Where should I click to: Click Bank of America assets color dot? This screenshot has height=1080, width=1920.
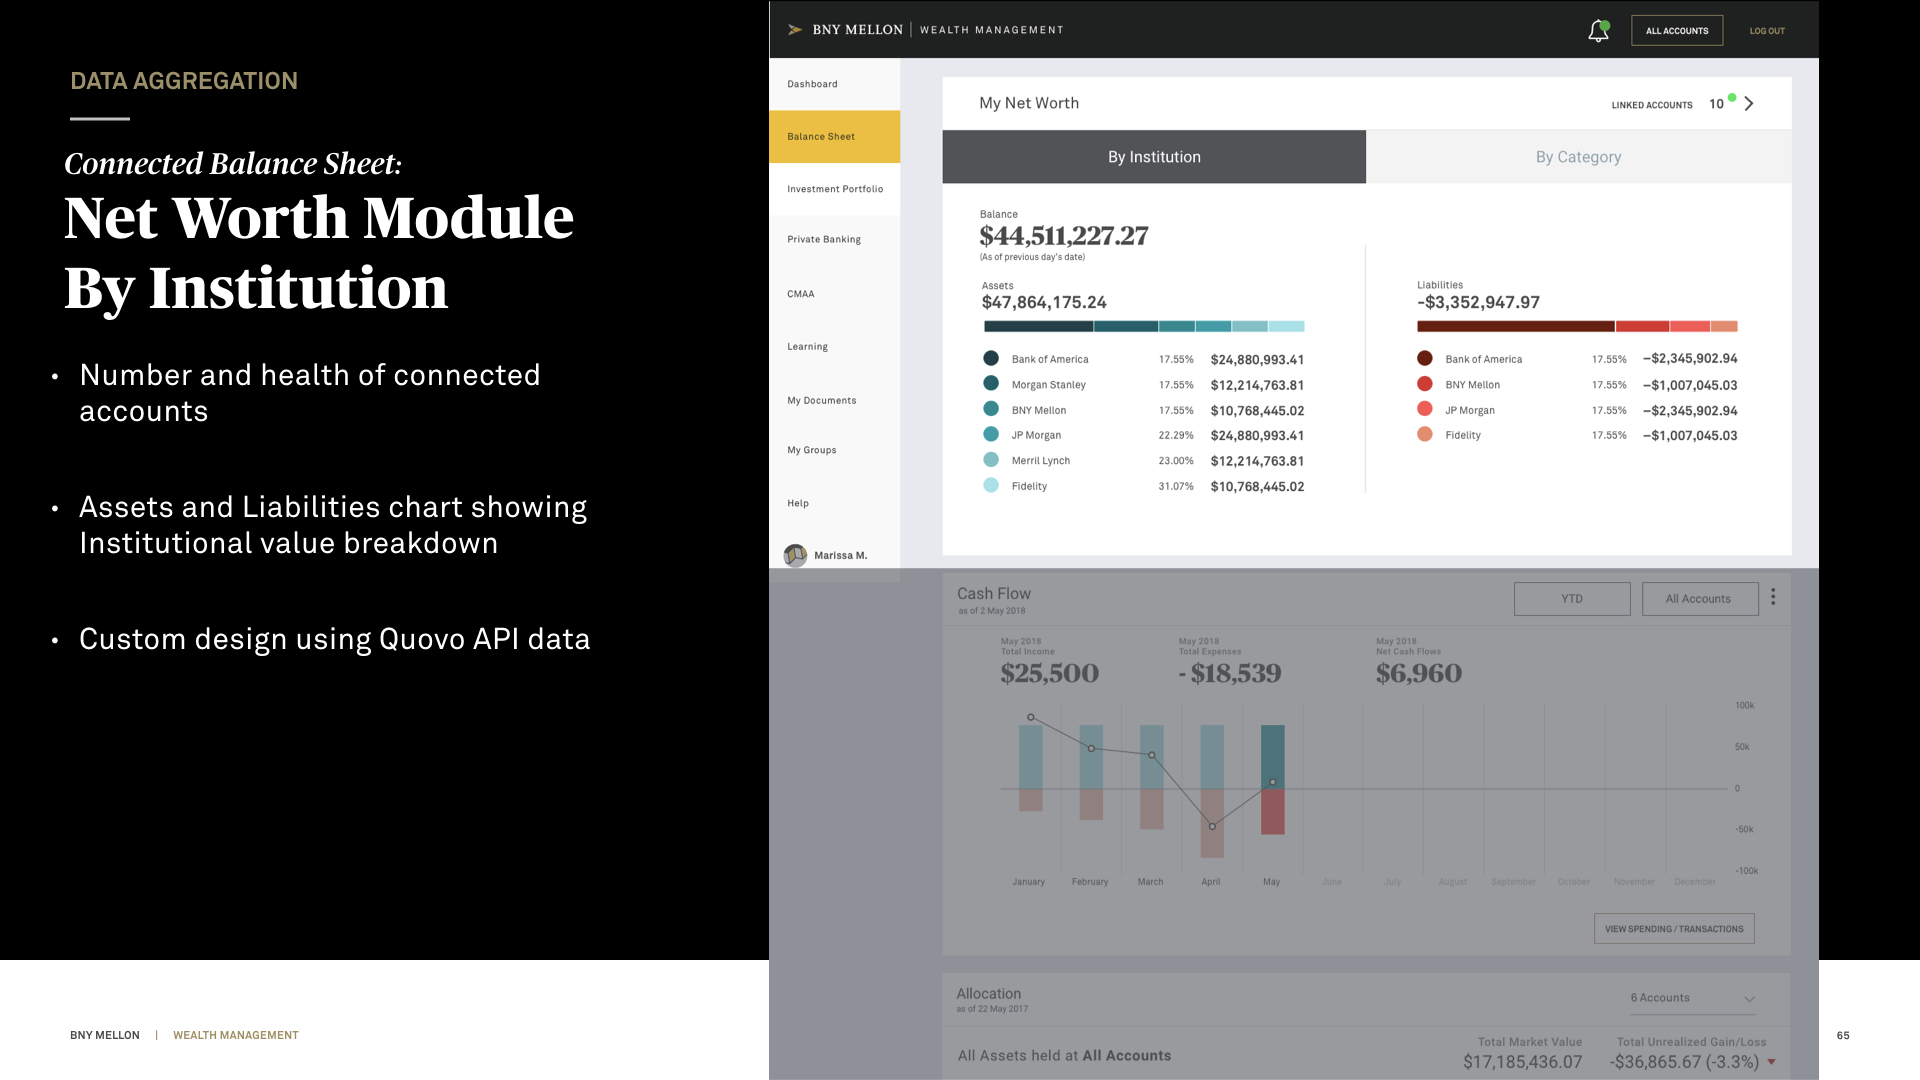(991, 358)
